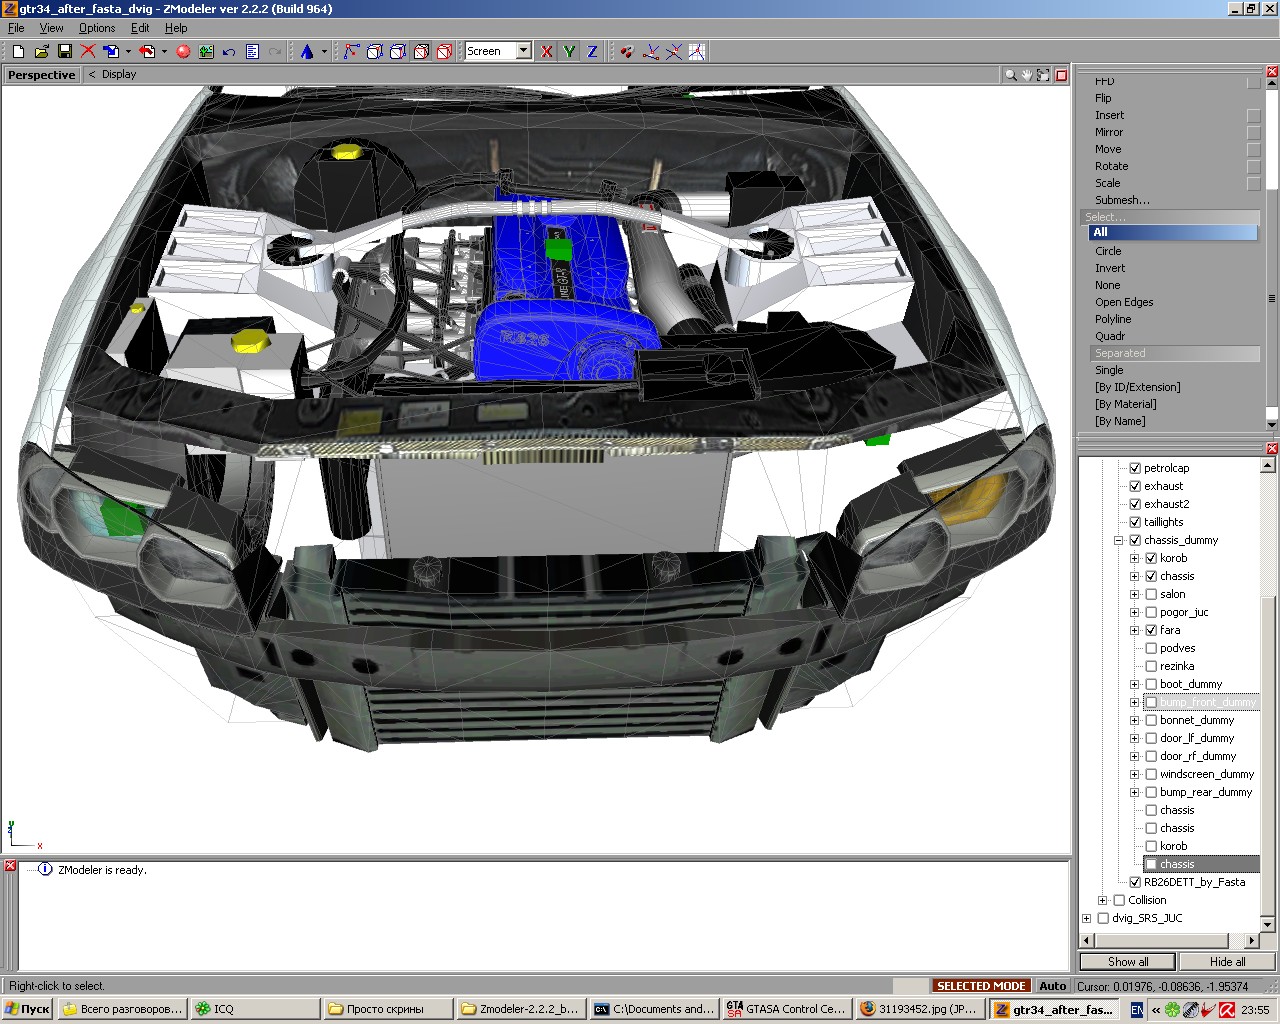Switch to ICQ taskbar item
The width and height of the screenshot is (1280, 1024).
coord(255,1010)
